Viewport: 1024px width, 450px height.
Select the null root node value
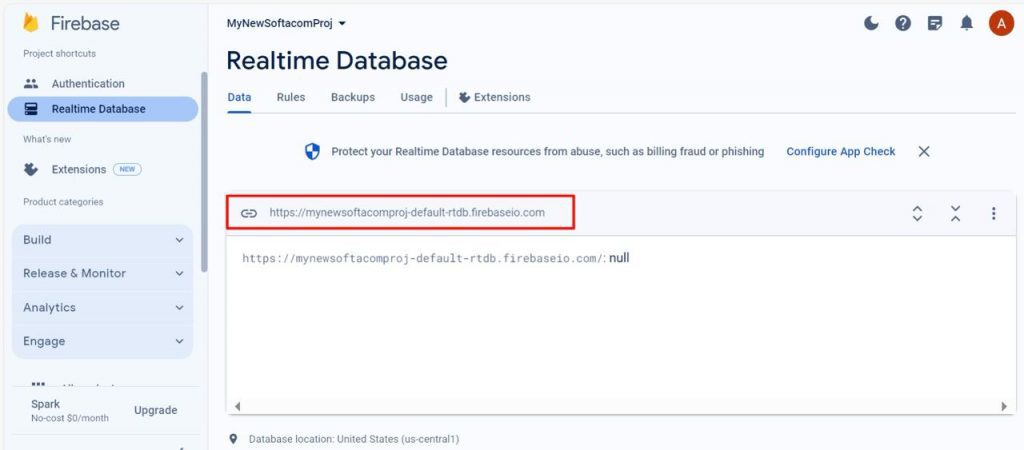(x=619, y=258)
